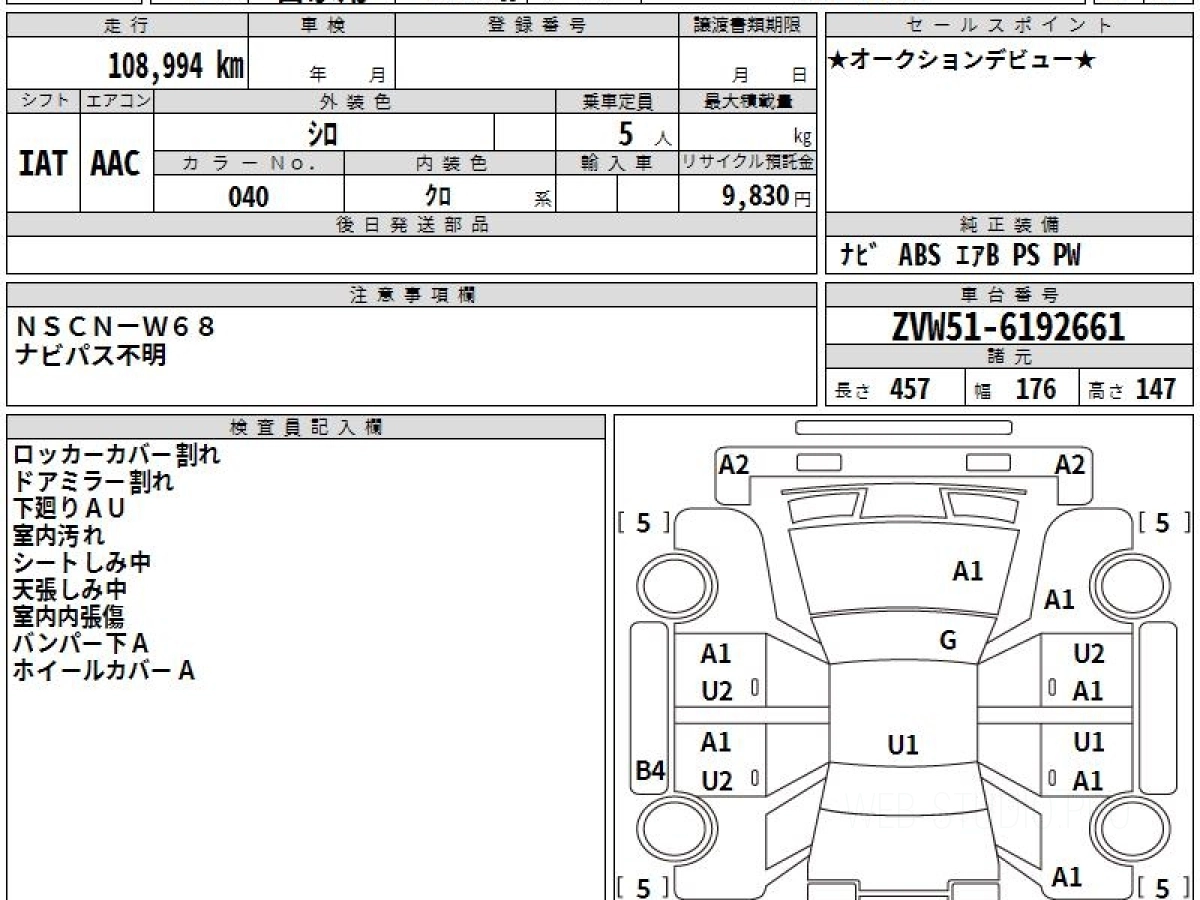The height and width of the screenshot is (900, 1200).
Task: Click the エアコン header cell
Action: pyautogui.click(x=117, y=101)
